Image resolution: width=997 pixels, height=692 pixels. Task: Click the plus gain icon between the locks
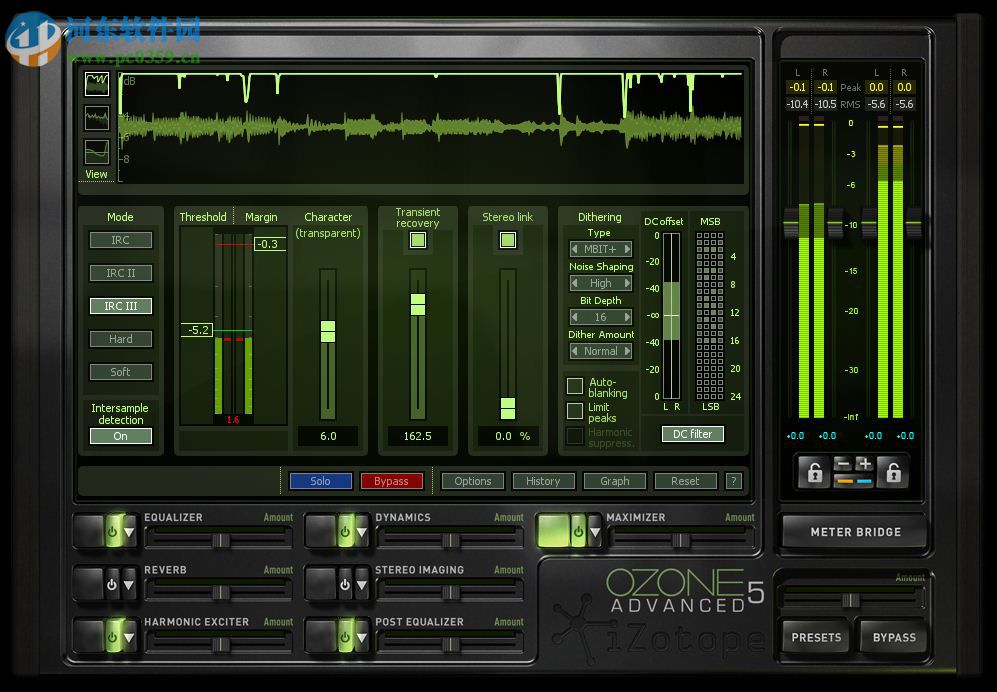point(864,465)
